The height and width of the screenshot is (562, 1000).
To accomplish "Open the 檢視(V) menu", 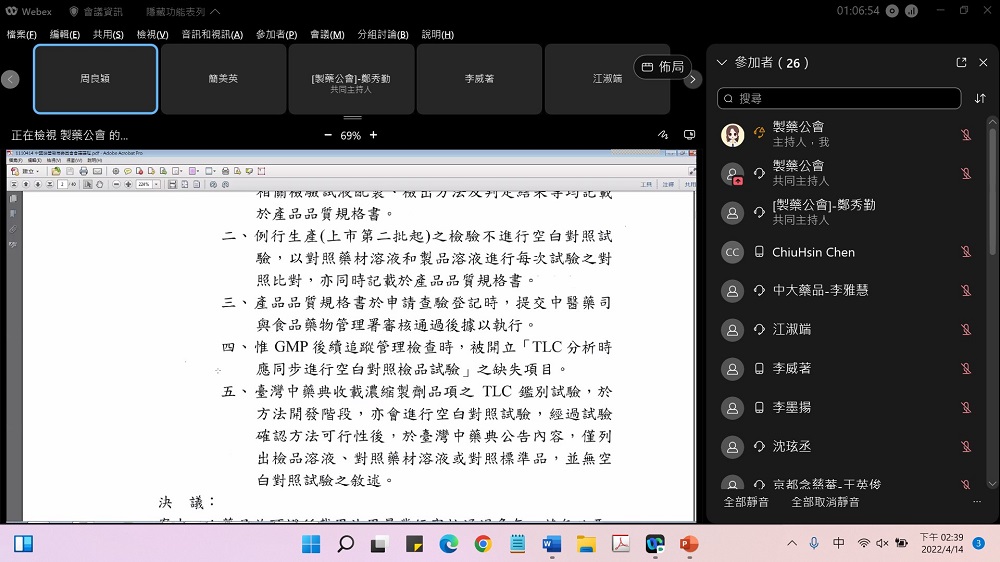I will tap(152, 34).
